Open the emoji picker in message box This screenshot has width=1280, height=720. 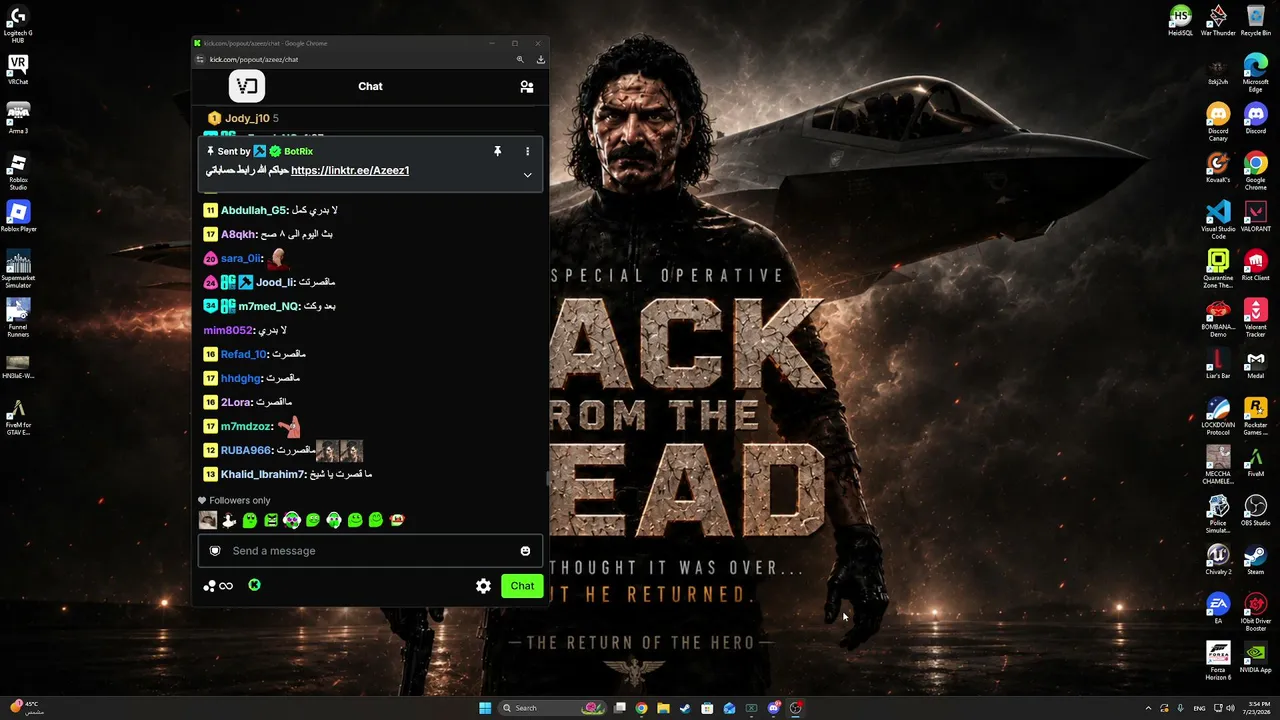click(525, 551)
